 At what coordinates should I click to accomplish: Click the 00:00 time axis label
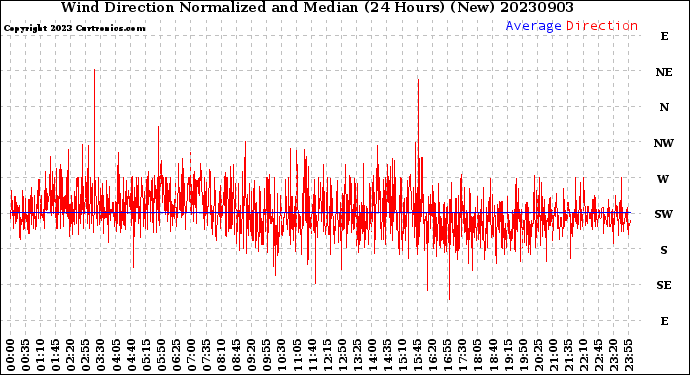pyautogui.click(x=11, y=355)
